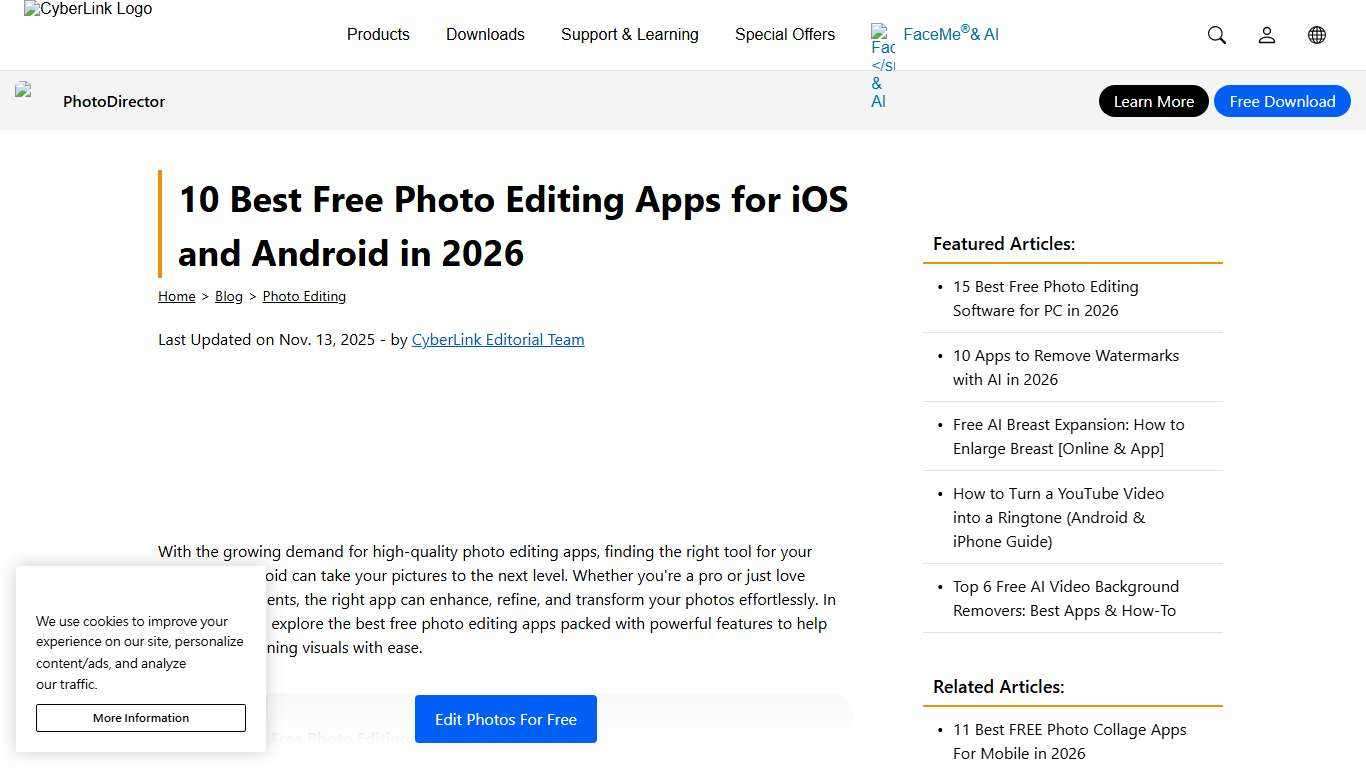The image size is (1366, 768).
Task: Click the Home breadcrumb link
Action: (x=176, y=296)
